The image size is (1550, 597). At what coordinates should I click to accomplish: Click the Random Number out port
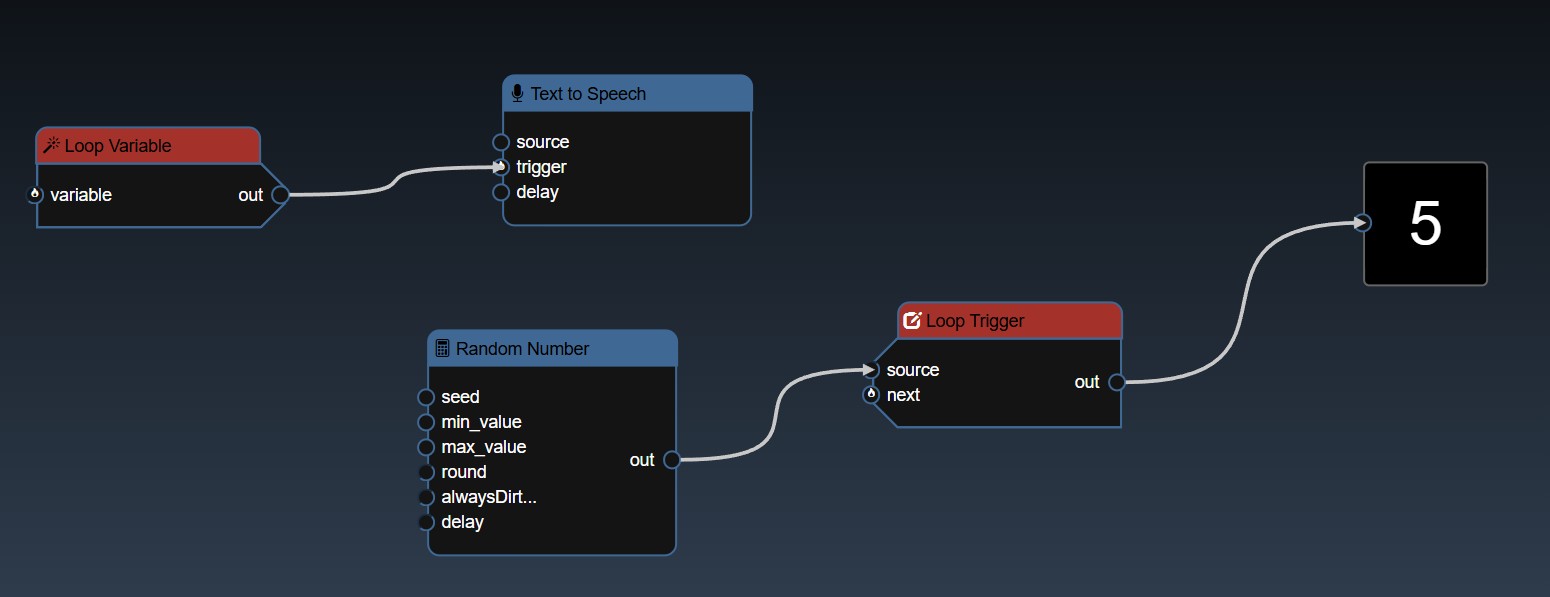click(x=672, y=460)
